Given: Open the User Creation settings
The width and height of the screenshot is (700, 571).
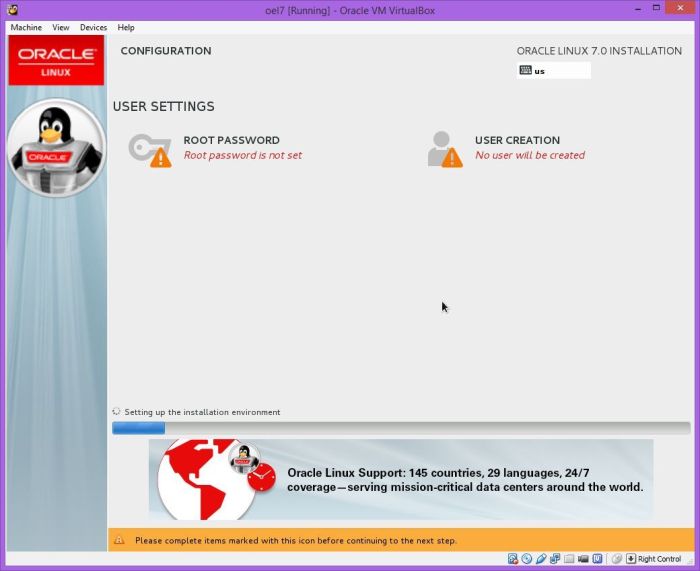Looking at the screenshot, I should click(516, 141).
